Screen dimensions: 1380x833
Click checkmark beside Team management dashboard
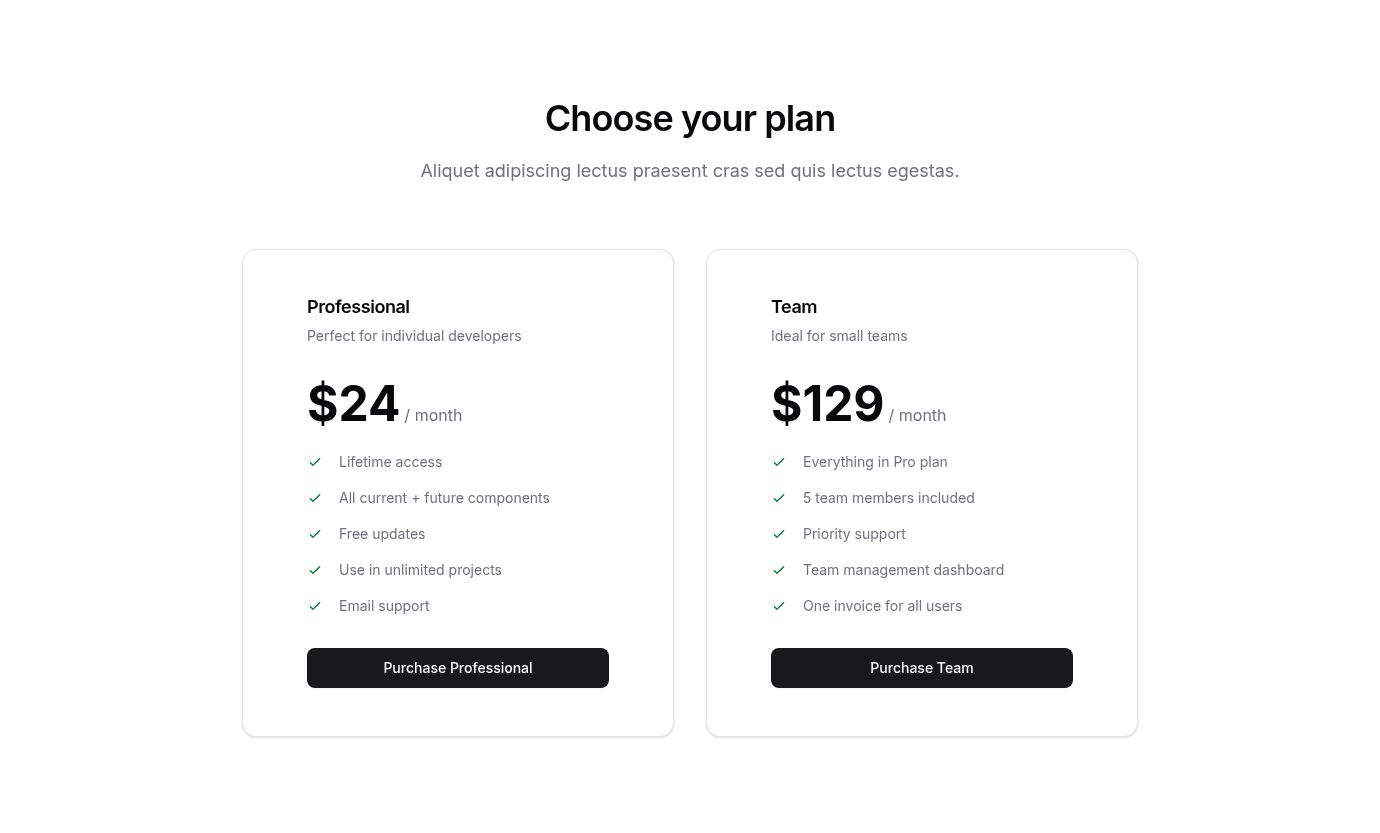pyautogui.click(x=779, y=570)
